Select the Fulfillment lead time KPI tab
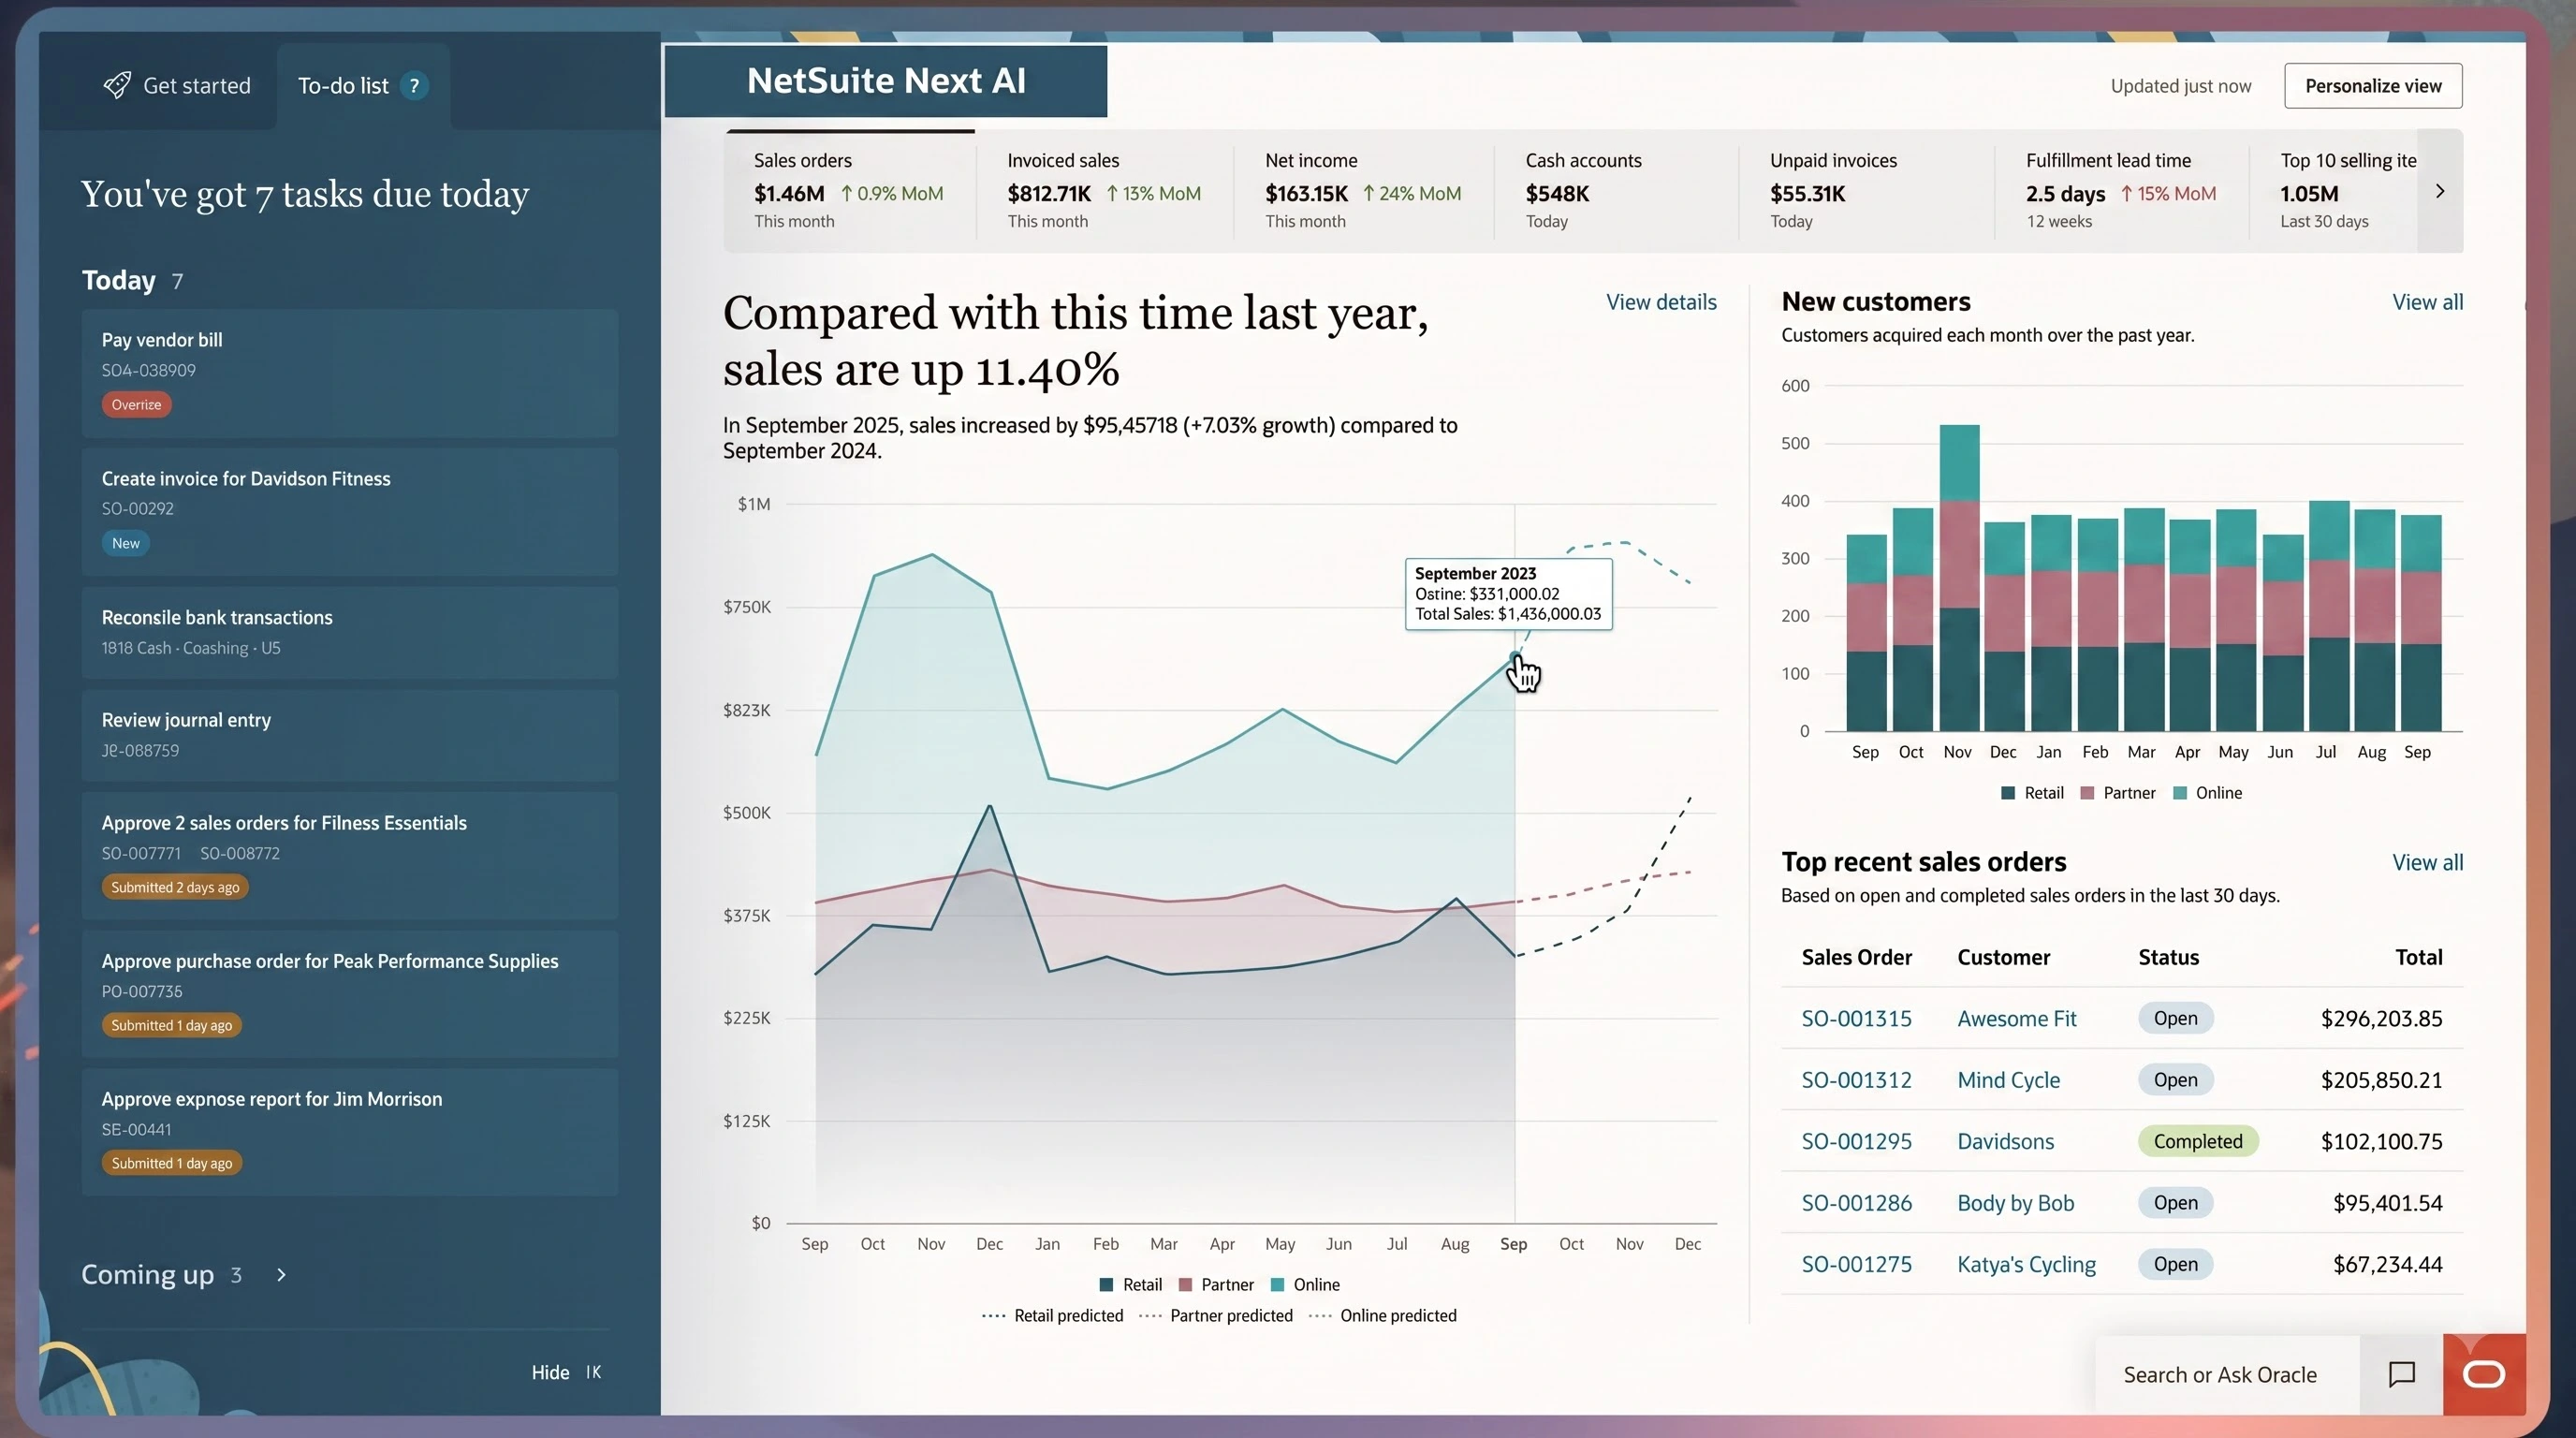The height and width of the screenshot is (1438, 2576). click(x=2121, y=190)
